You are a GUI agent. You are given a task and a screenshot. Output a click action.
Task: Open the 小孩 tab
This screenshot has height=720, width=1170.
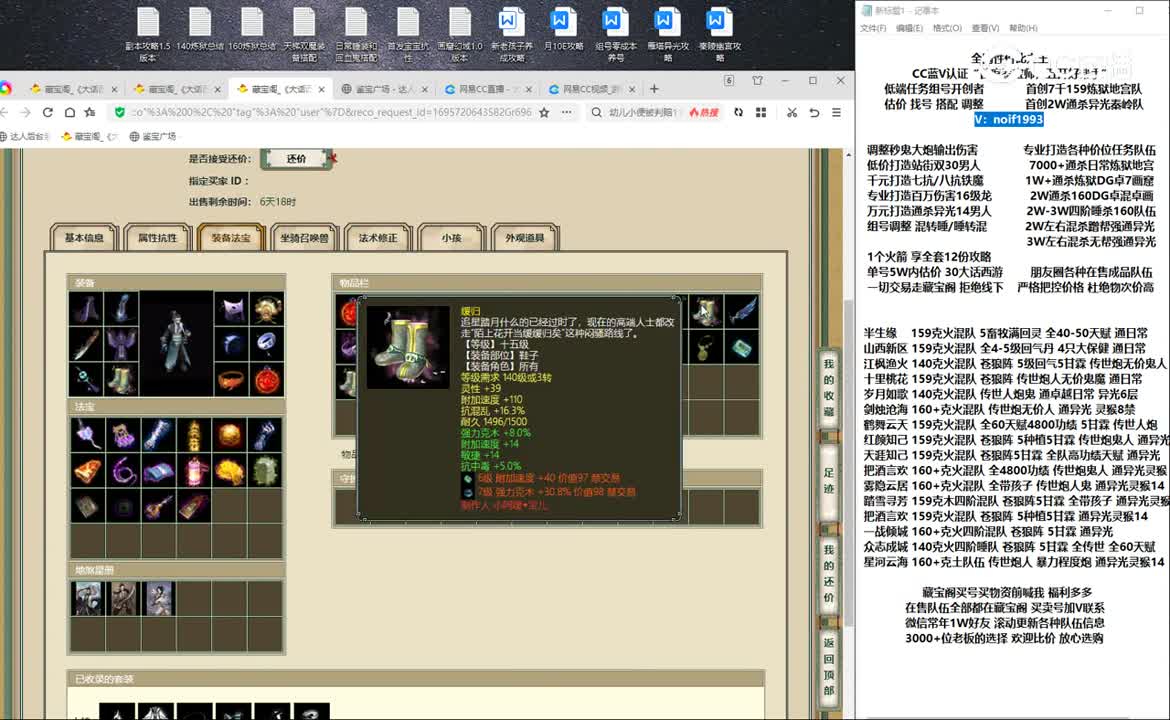451,238
